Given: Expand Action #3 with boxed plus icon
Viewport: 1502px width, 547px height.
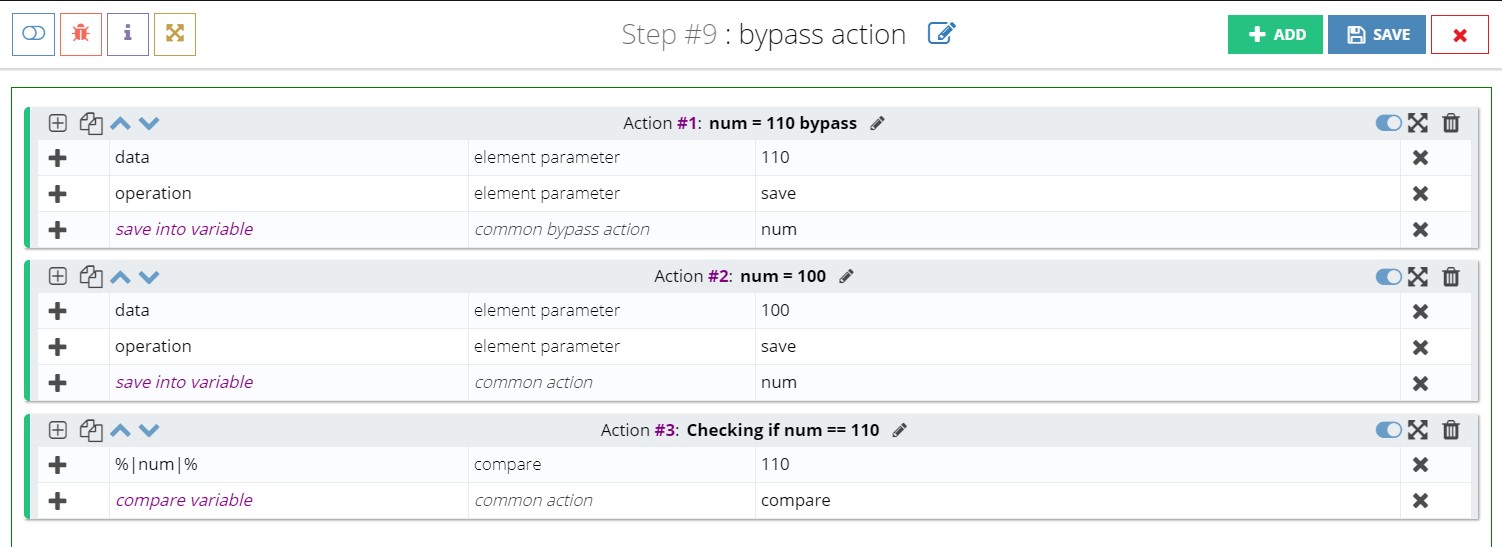Looking at the screenshot, I should pos(58,430).
